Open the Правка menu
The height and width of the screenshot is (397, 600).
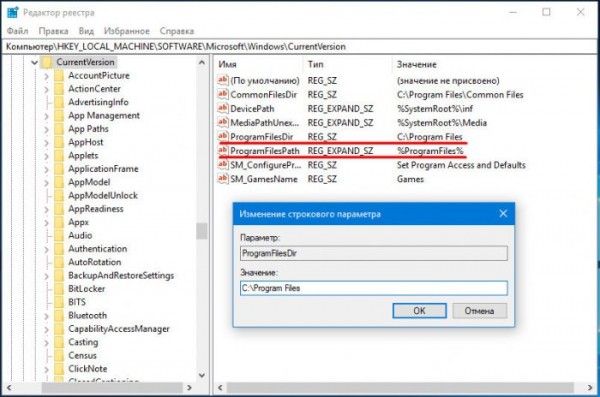(x=54, y=31)
